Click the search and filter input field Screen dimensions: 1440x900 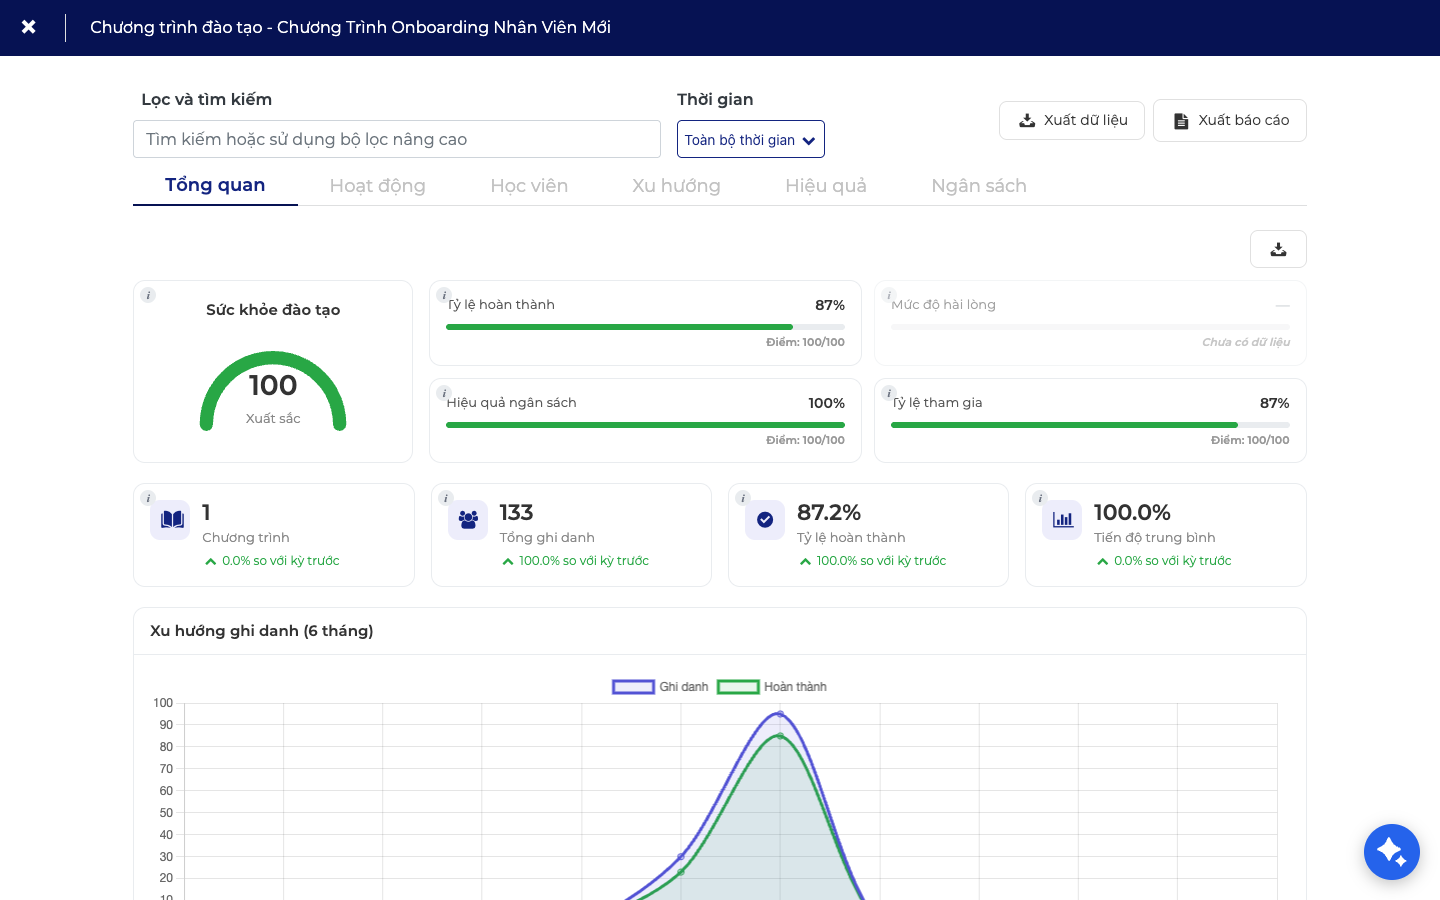coord(397,139)
